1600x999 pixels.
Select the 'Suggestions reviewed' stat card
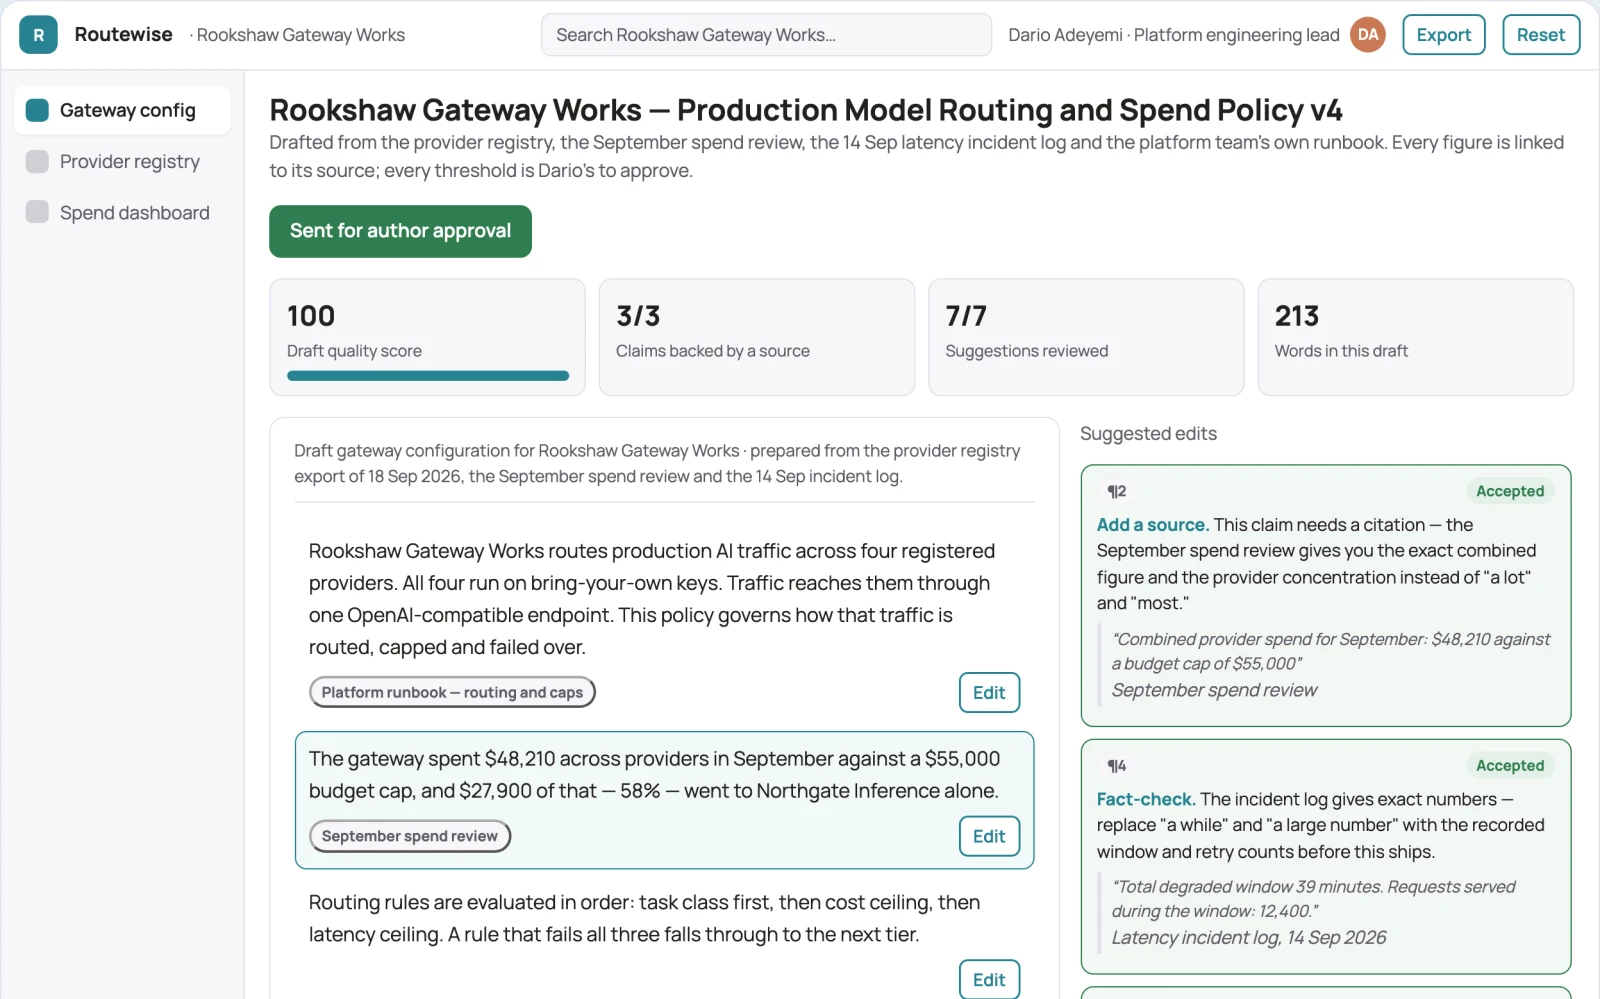(1086, 337)
